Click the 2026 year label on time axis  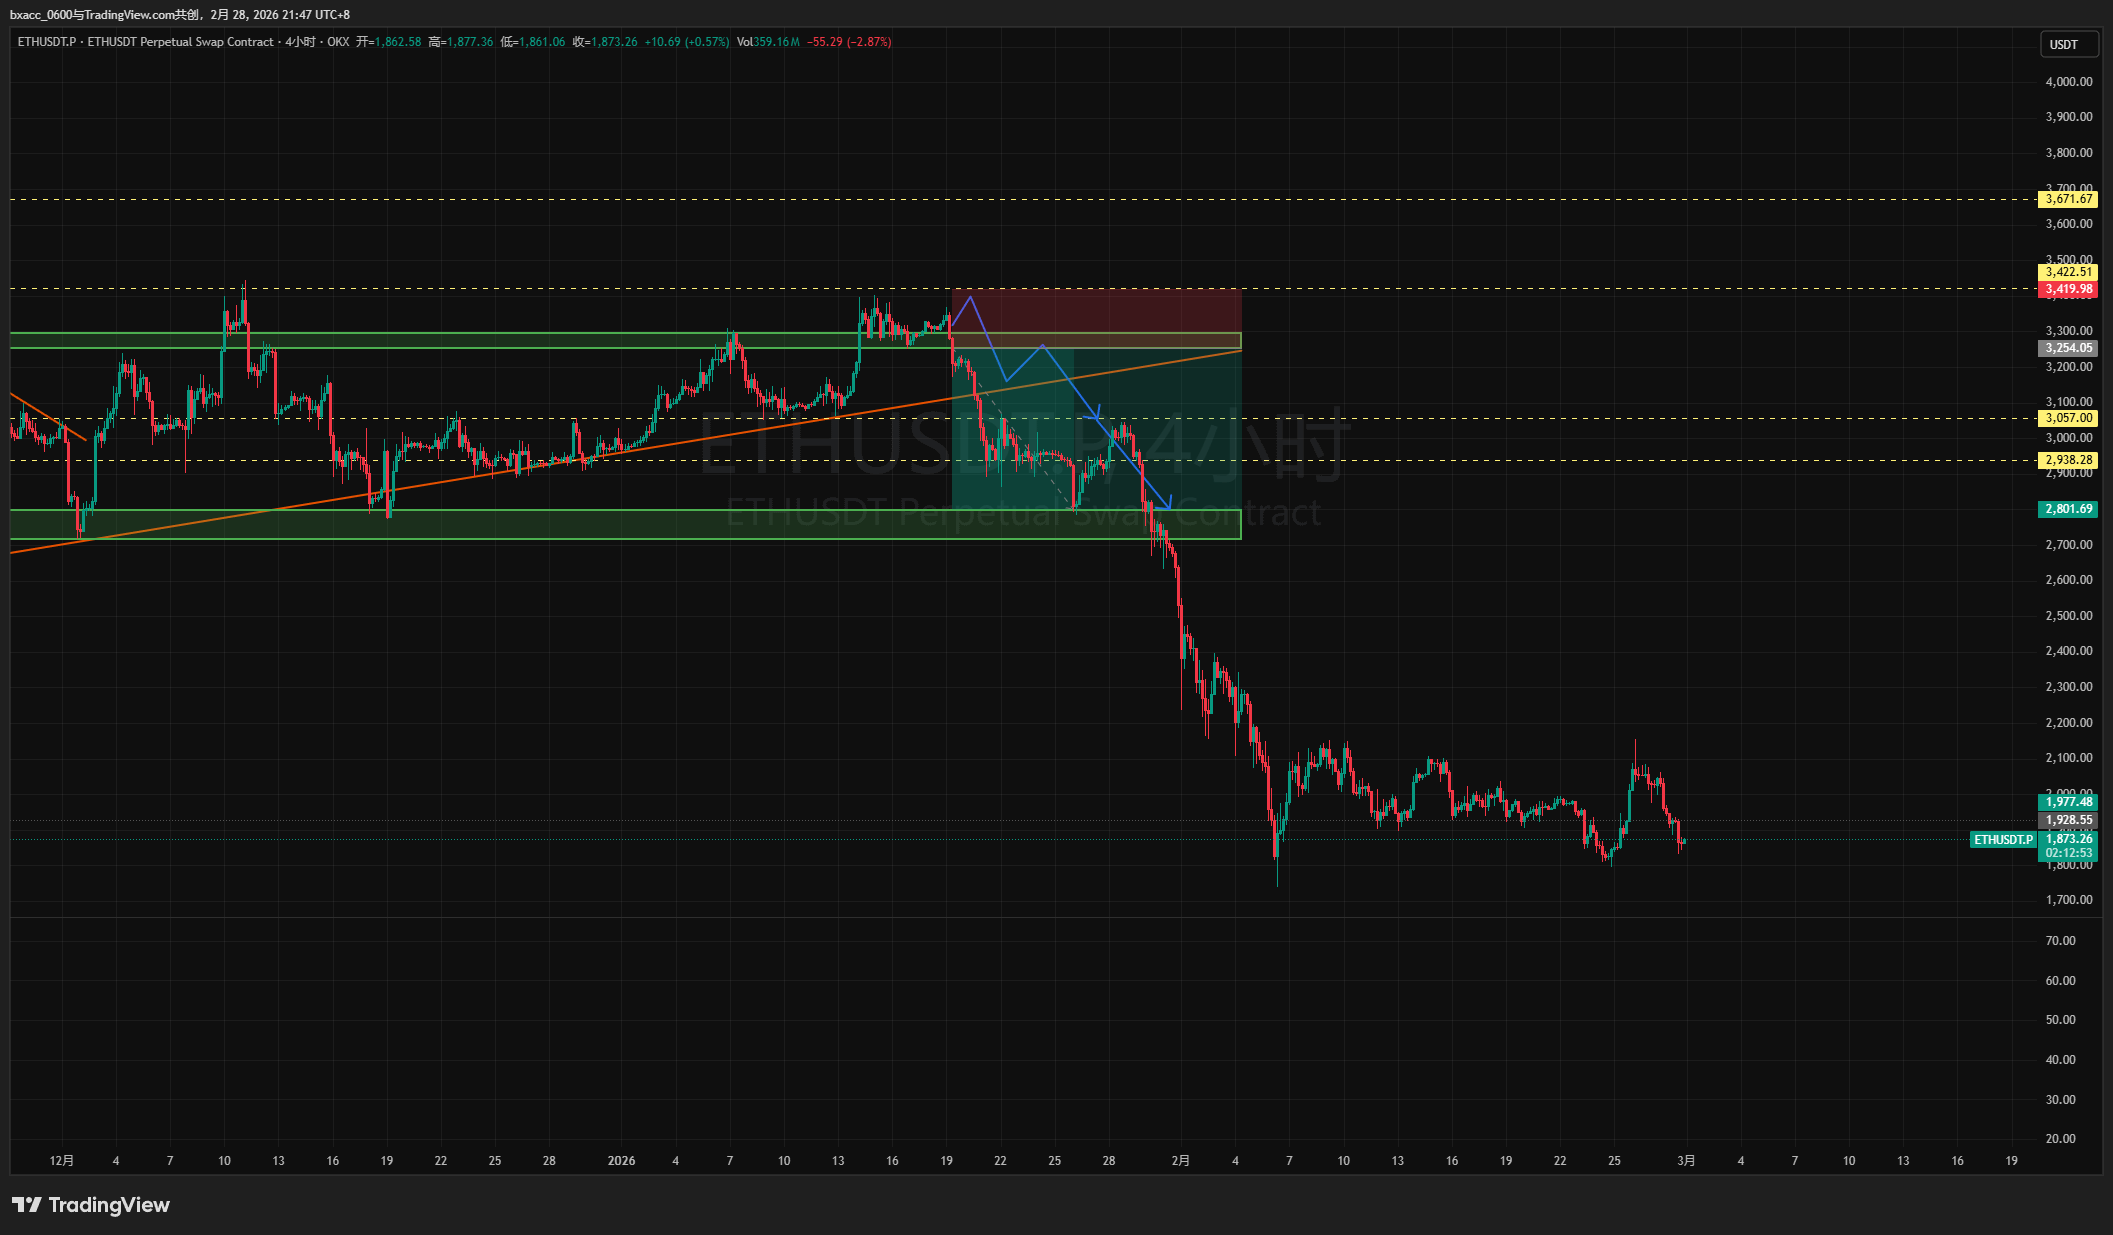622,1161
